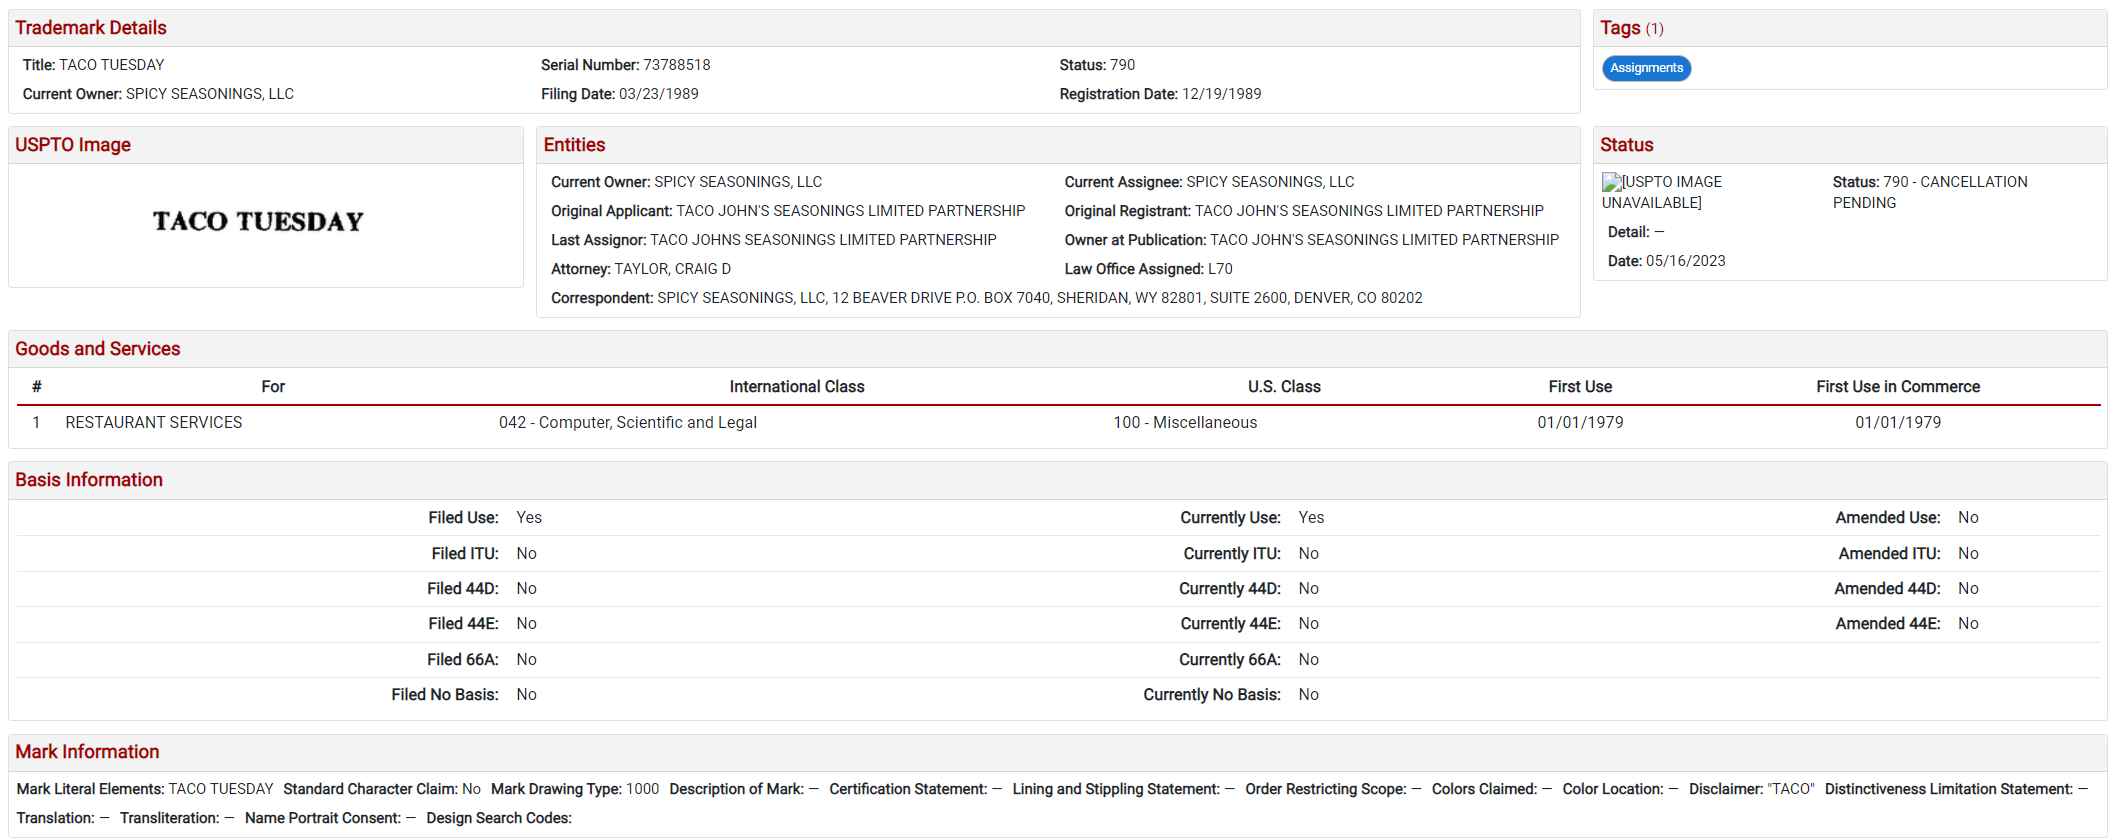Select attorney name TAYLOR, CRAIG D
The width and height of the screenshot is (2113, 840).
[673, 269]
